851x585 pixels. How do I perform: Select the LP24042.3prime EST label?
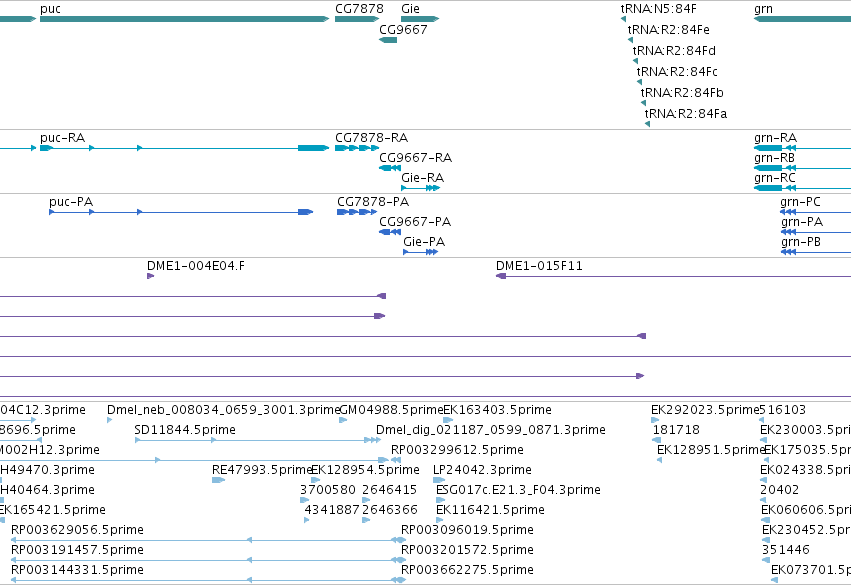click(x=482, y=470)
